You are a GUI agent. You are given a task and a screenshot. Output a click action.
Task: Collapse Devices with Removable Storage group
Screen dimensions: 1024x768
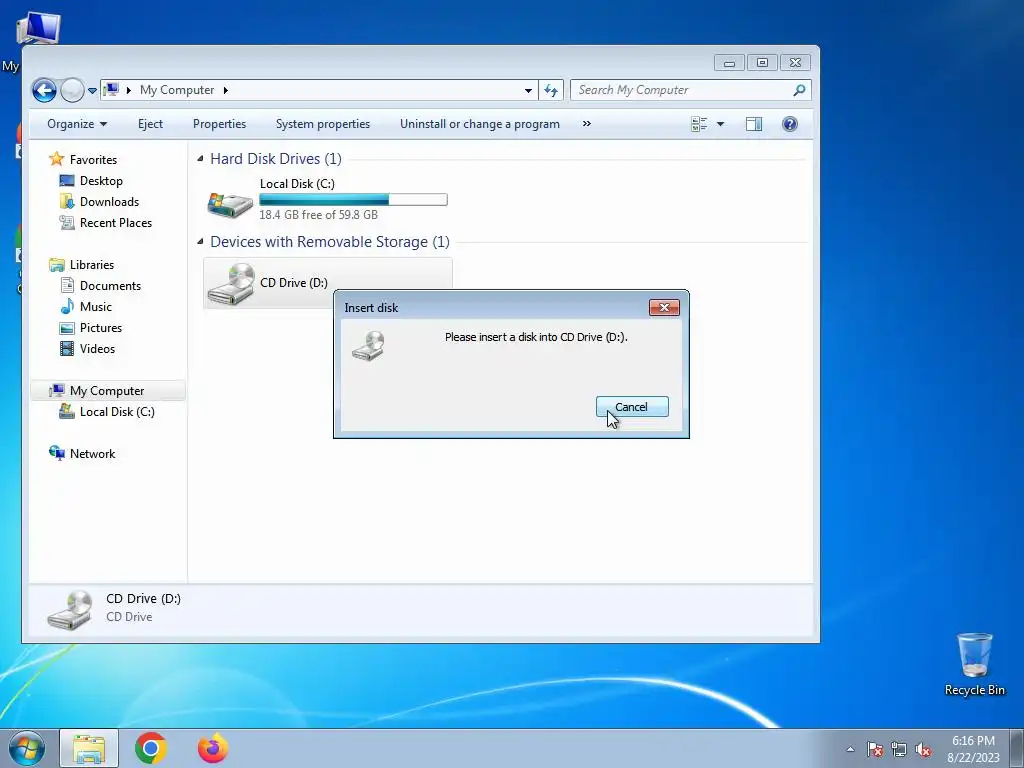pos(200,242)
